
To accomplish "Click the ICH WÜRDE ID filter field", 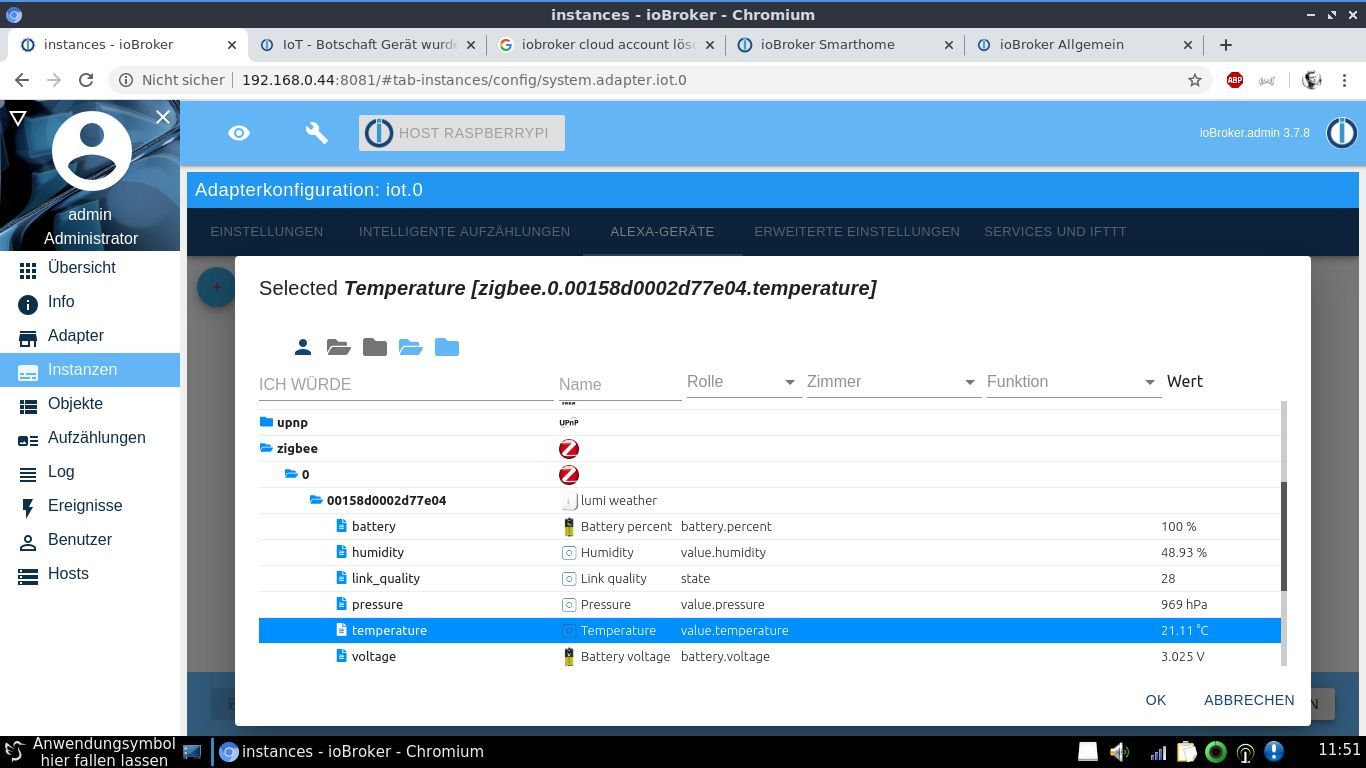I will pyautogui.click(x=406, y=384).
